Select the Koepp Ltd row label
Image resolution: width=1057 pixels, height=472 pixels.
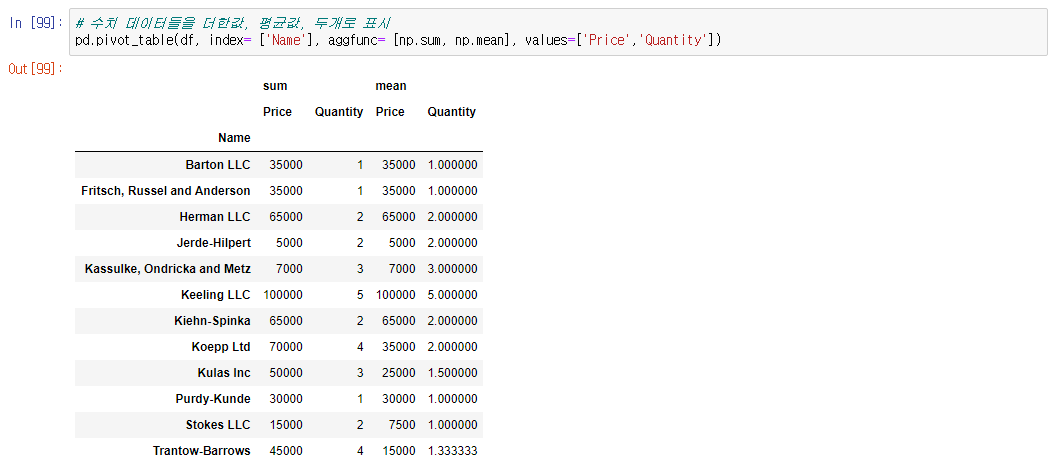tap(221, 347)
